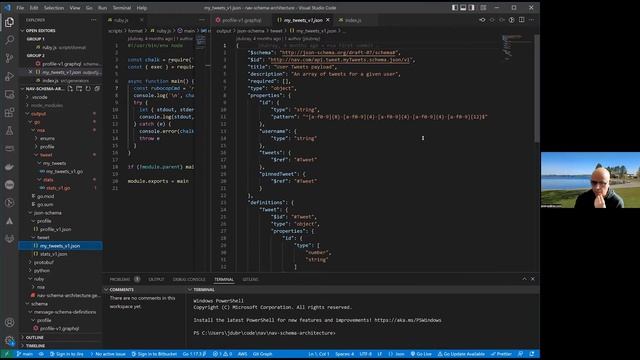The height and width of the screenshot is (360, 640).
Task: Close the my_tweets_v1.json editor tab
Action: 328,20
